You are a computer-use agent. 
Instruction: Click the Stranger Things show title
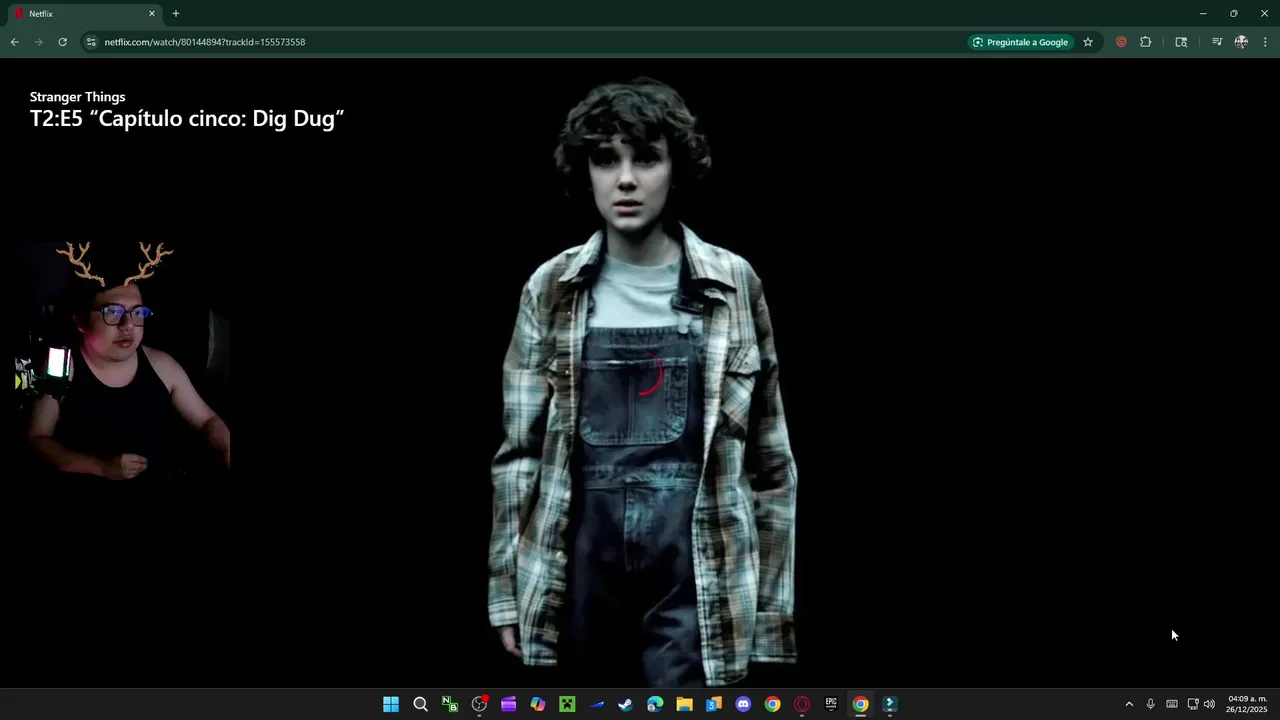point(77,97)
